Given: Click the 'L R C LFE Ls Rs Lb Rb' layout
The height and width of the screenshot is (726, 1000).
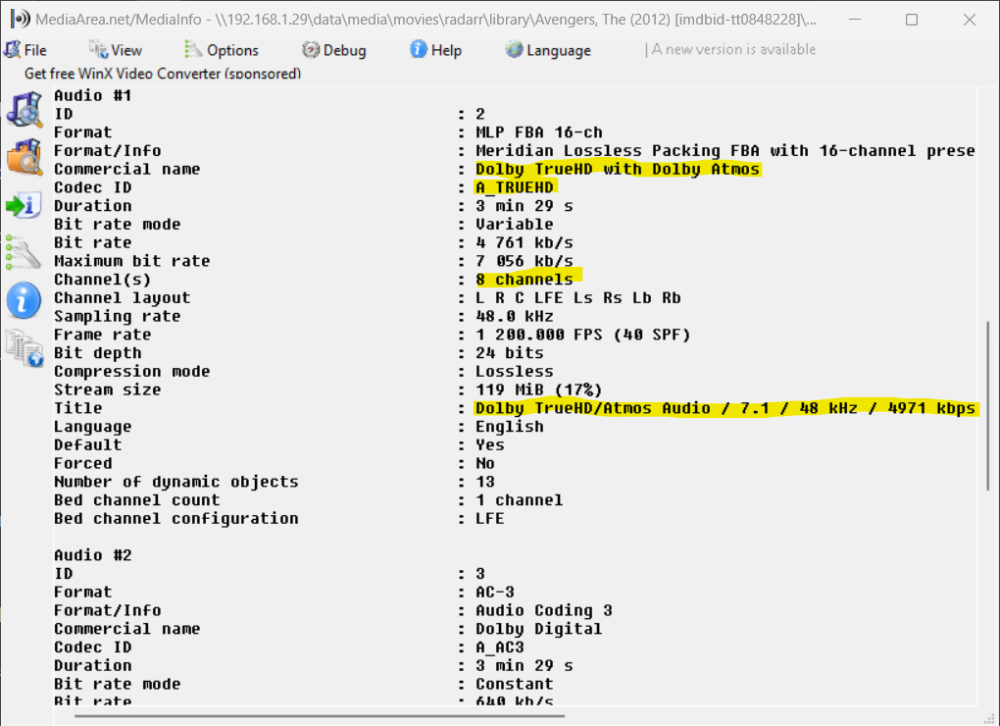Looking at the screenshot, I should 578,298.
